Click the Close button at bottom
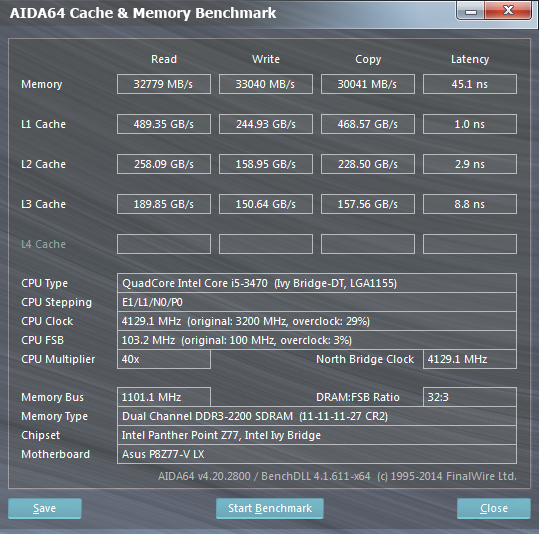539x534 pixels. point(494,508)
